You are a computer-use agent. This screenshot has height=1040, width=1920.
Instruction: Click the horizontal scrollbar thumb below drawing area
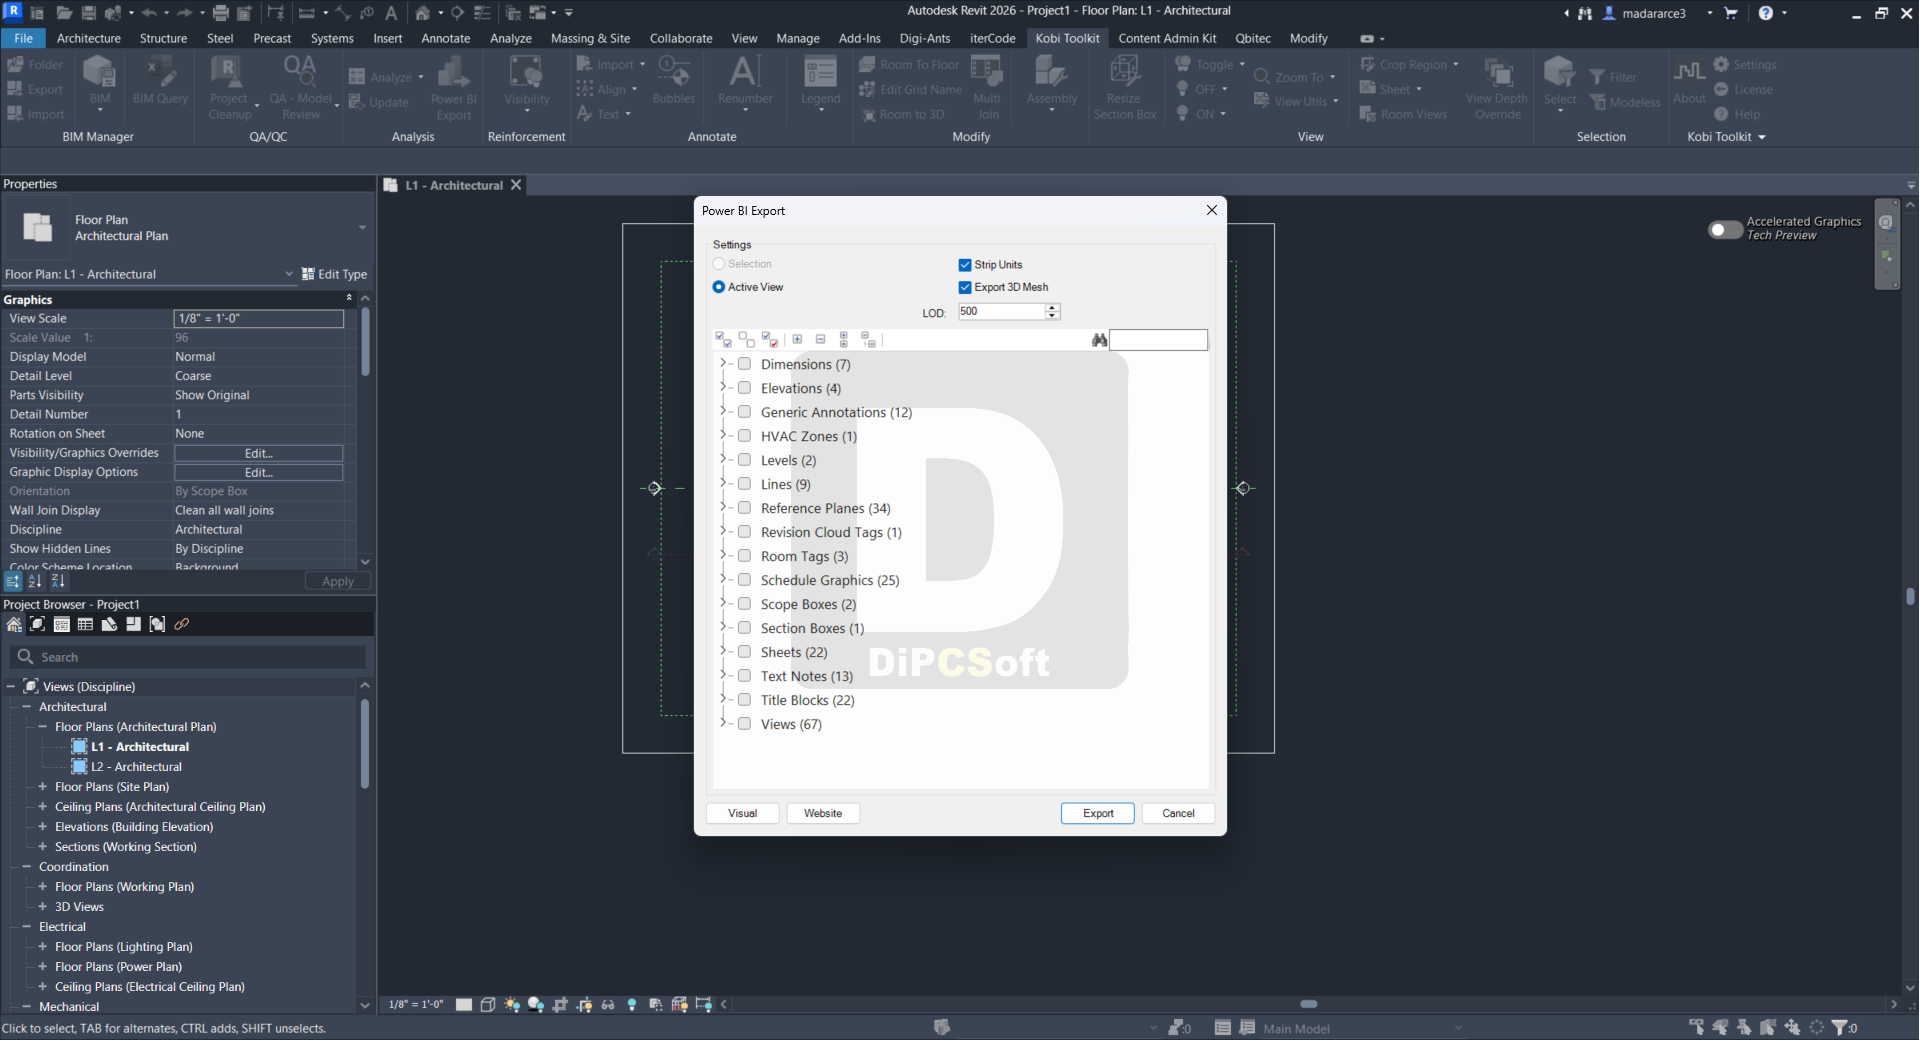[x=1308, y=1004]
